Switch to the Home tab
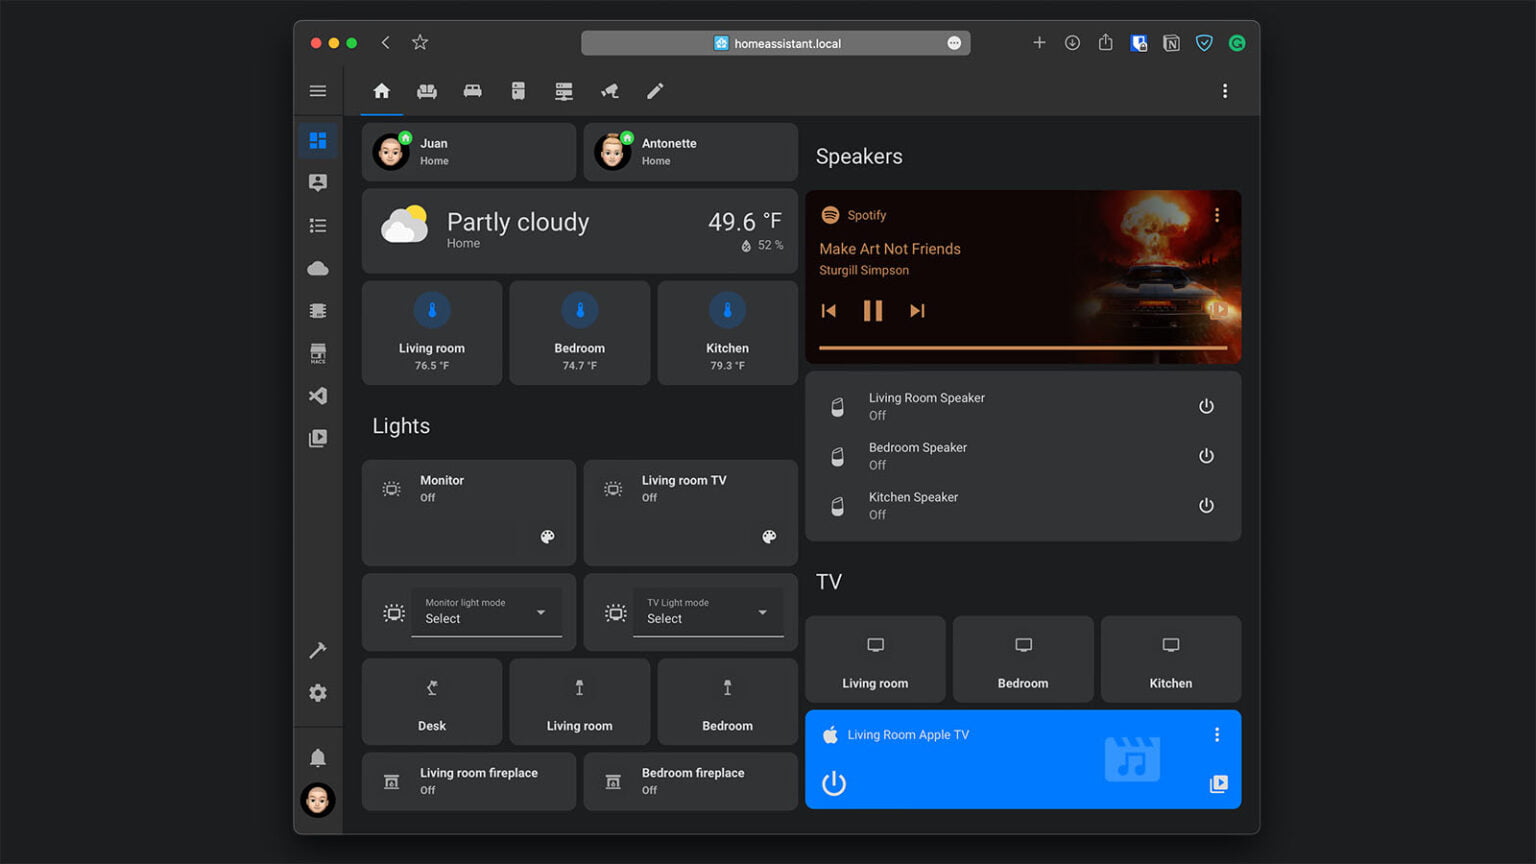Screen dimensions: 1536x864 point(381,90)
